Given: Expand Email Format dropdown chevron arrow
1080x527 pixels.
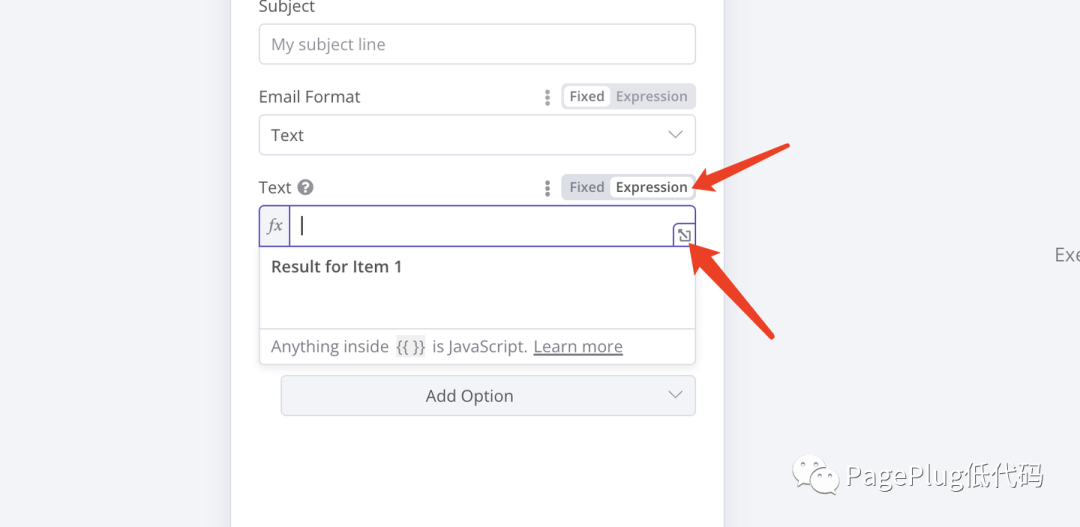Looking at the screenshot, I should [x=675, y=135].
